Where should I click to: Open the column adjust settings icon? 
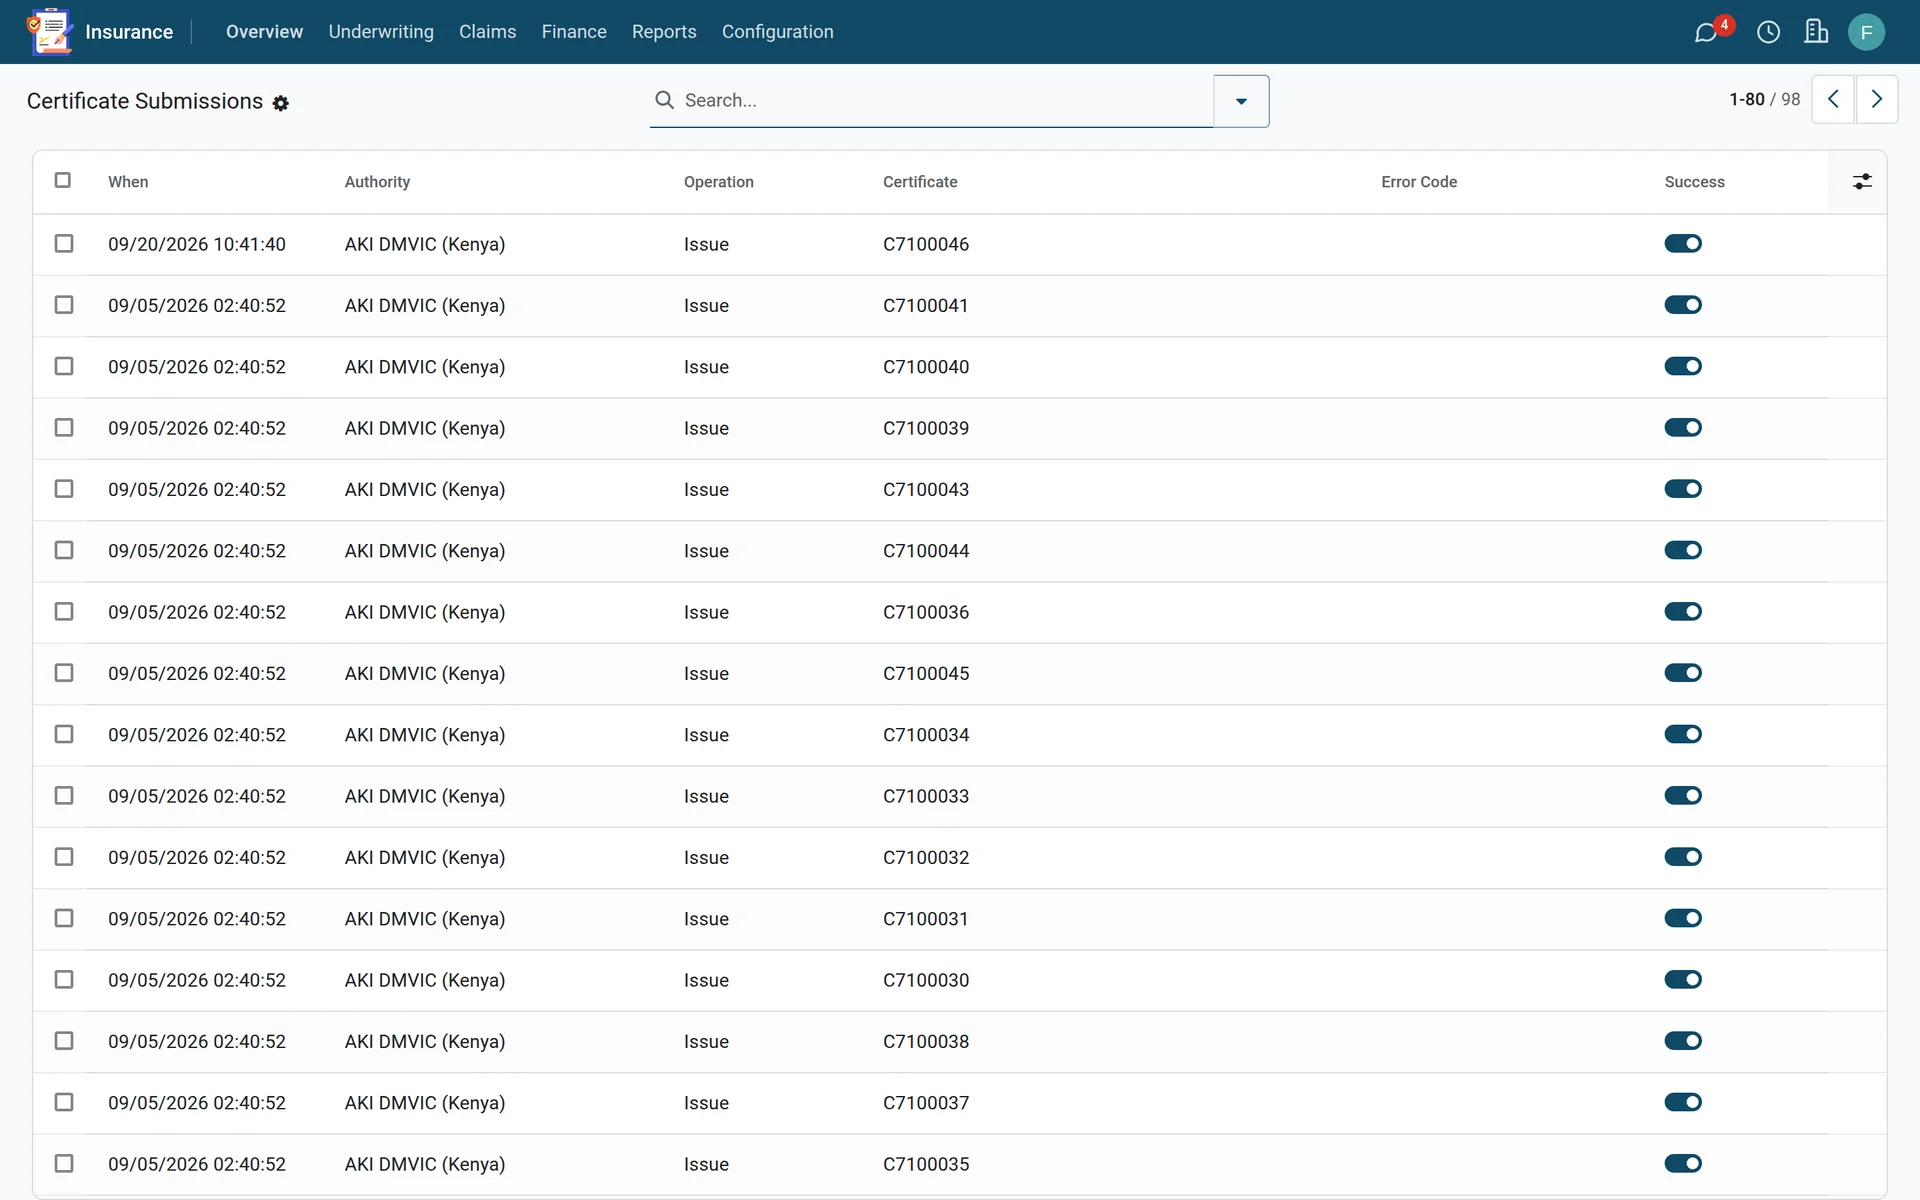coord(1862,182)
